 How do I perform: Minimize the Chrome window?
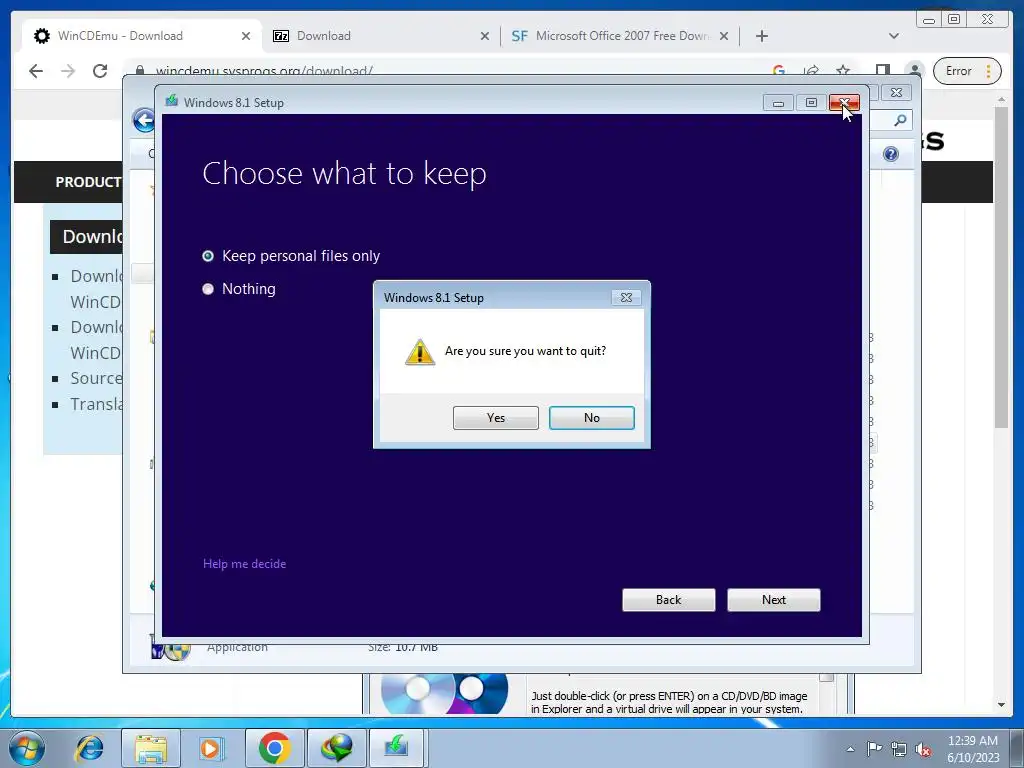click(x=928, y=20)
